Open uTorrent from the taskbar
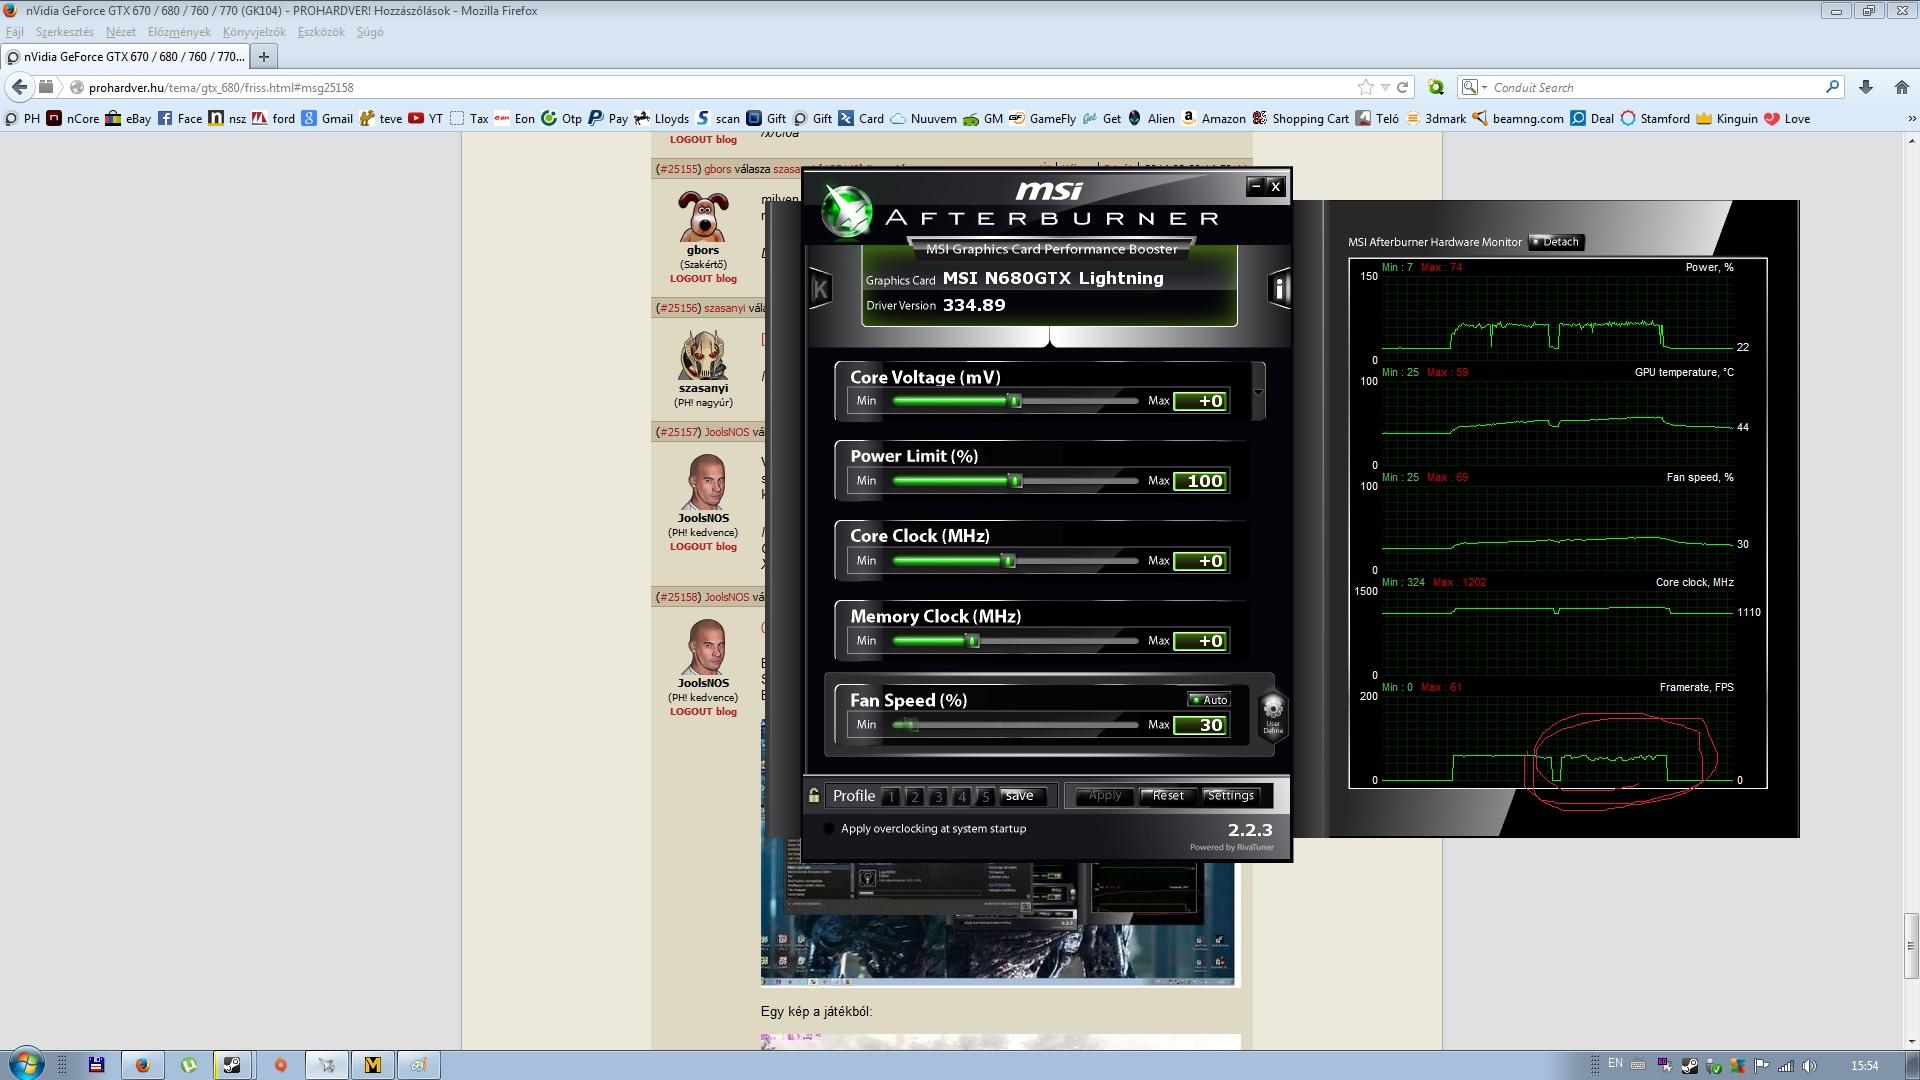The image size is (1920, 1080). 188,1065
